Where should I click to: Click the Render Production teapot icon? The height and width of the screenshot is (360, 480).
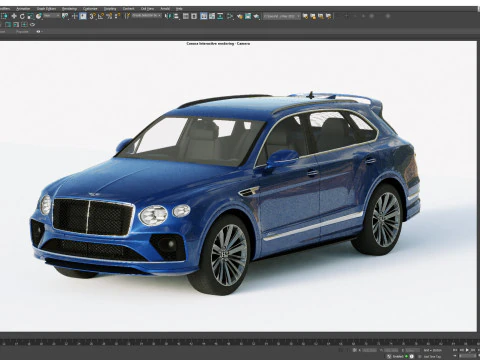tap(256, 16)
